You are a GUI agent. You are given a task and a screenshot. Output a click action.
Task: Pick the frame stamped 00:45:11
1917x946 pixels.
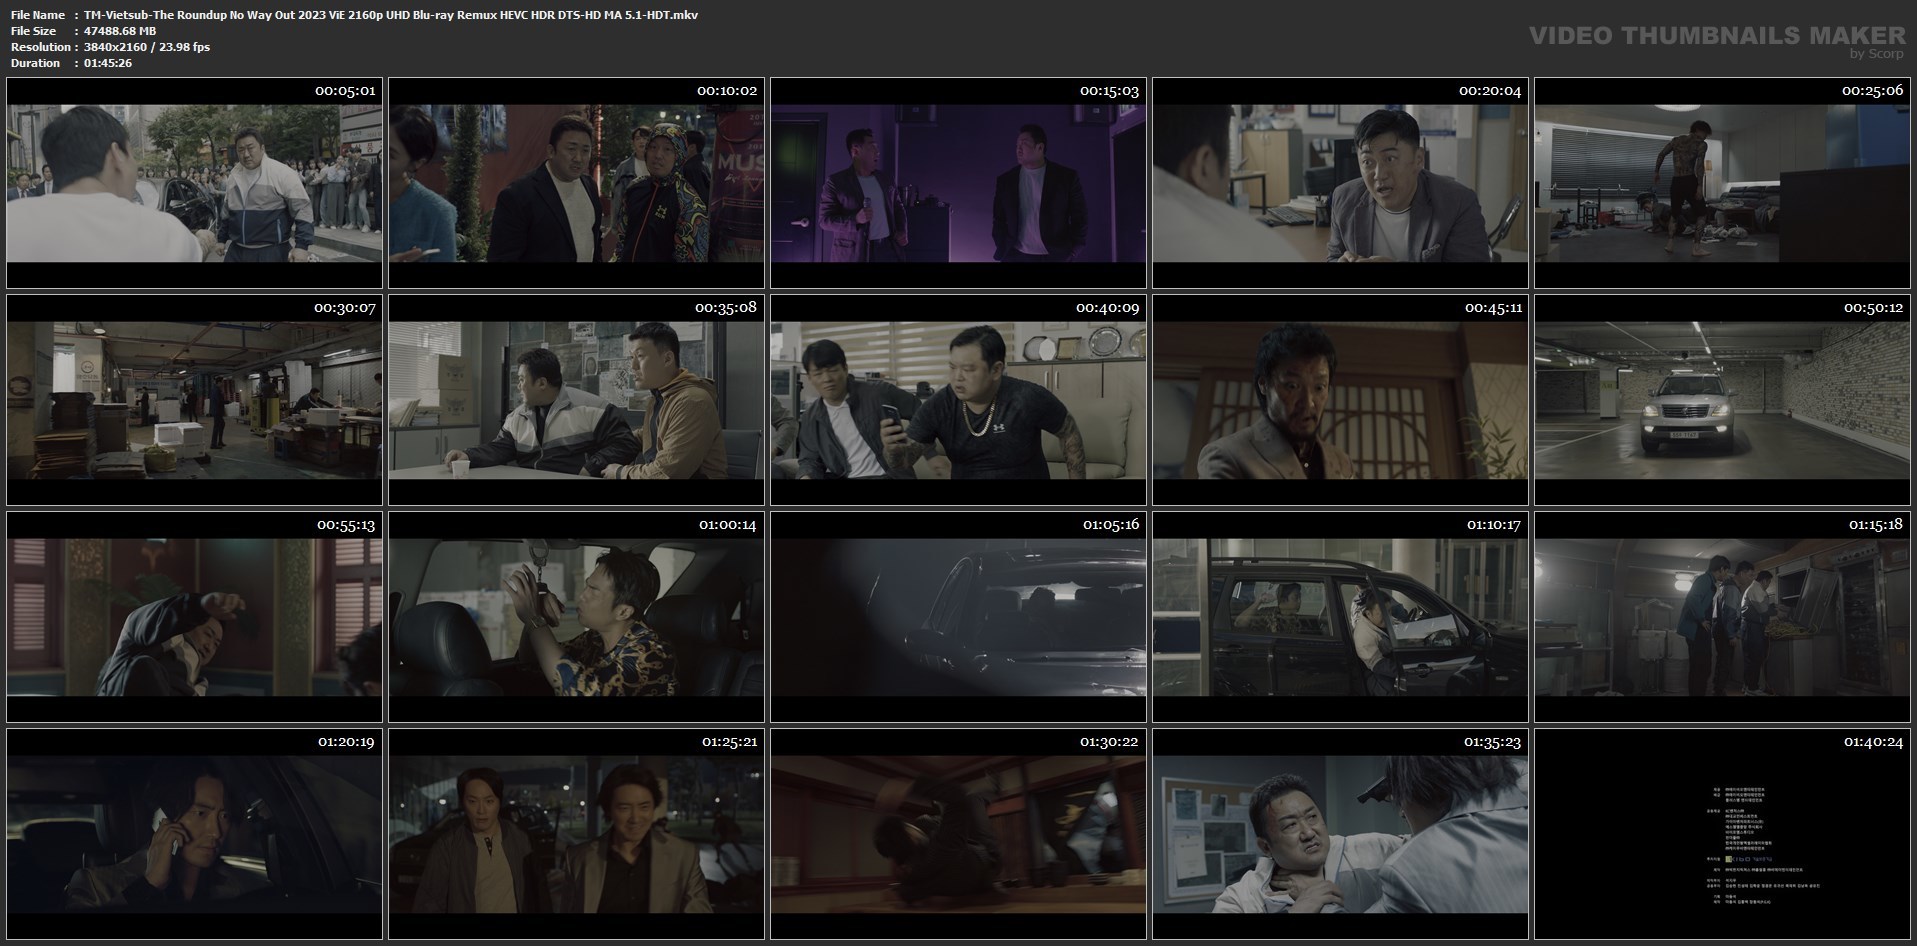point(1340,400)
